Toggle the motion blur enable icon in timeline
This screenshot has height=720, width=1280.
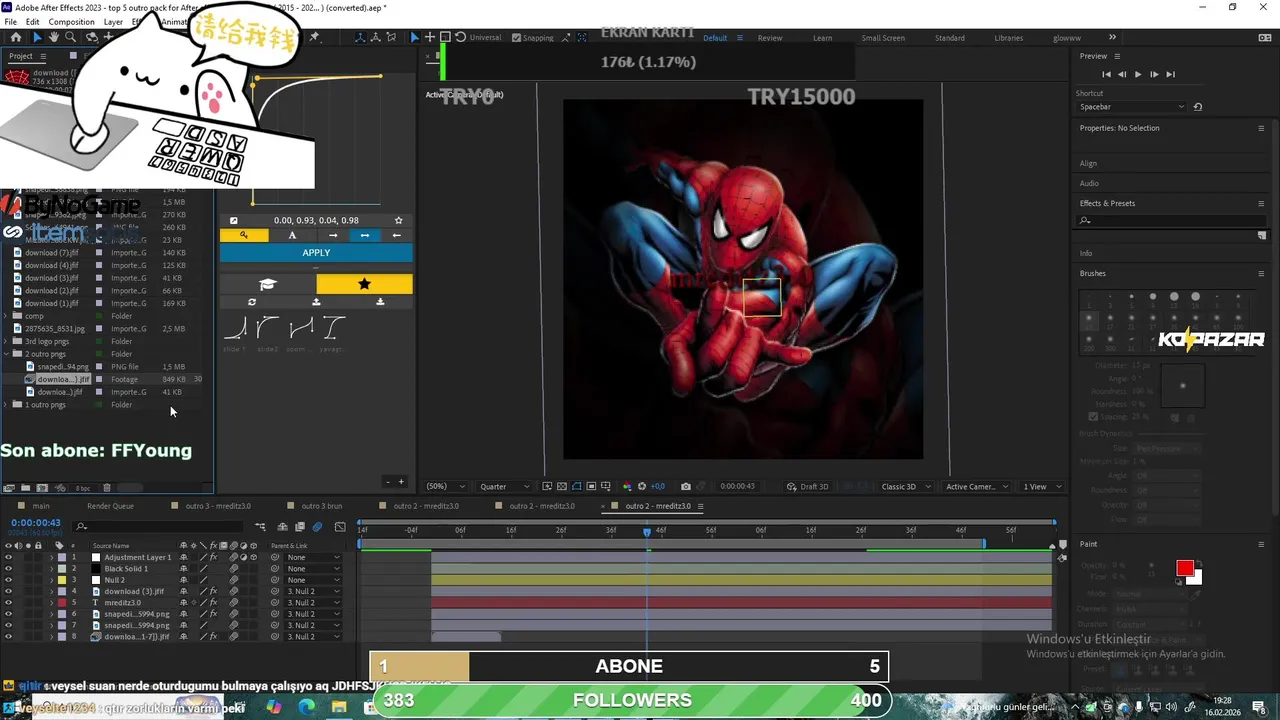[317, 527]
